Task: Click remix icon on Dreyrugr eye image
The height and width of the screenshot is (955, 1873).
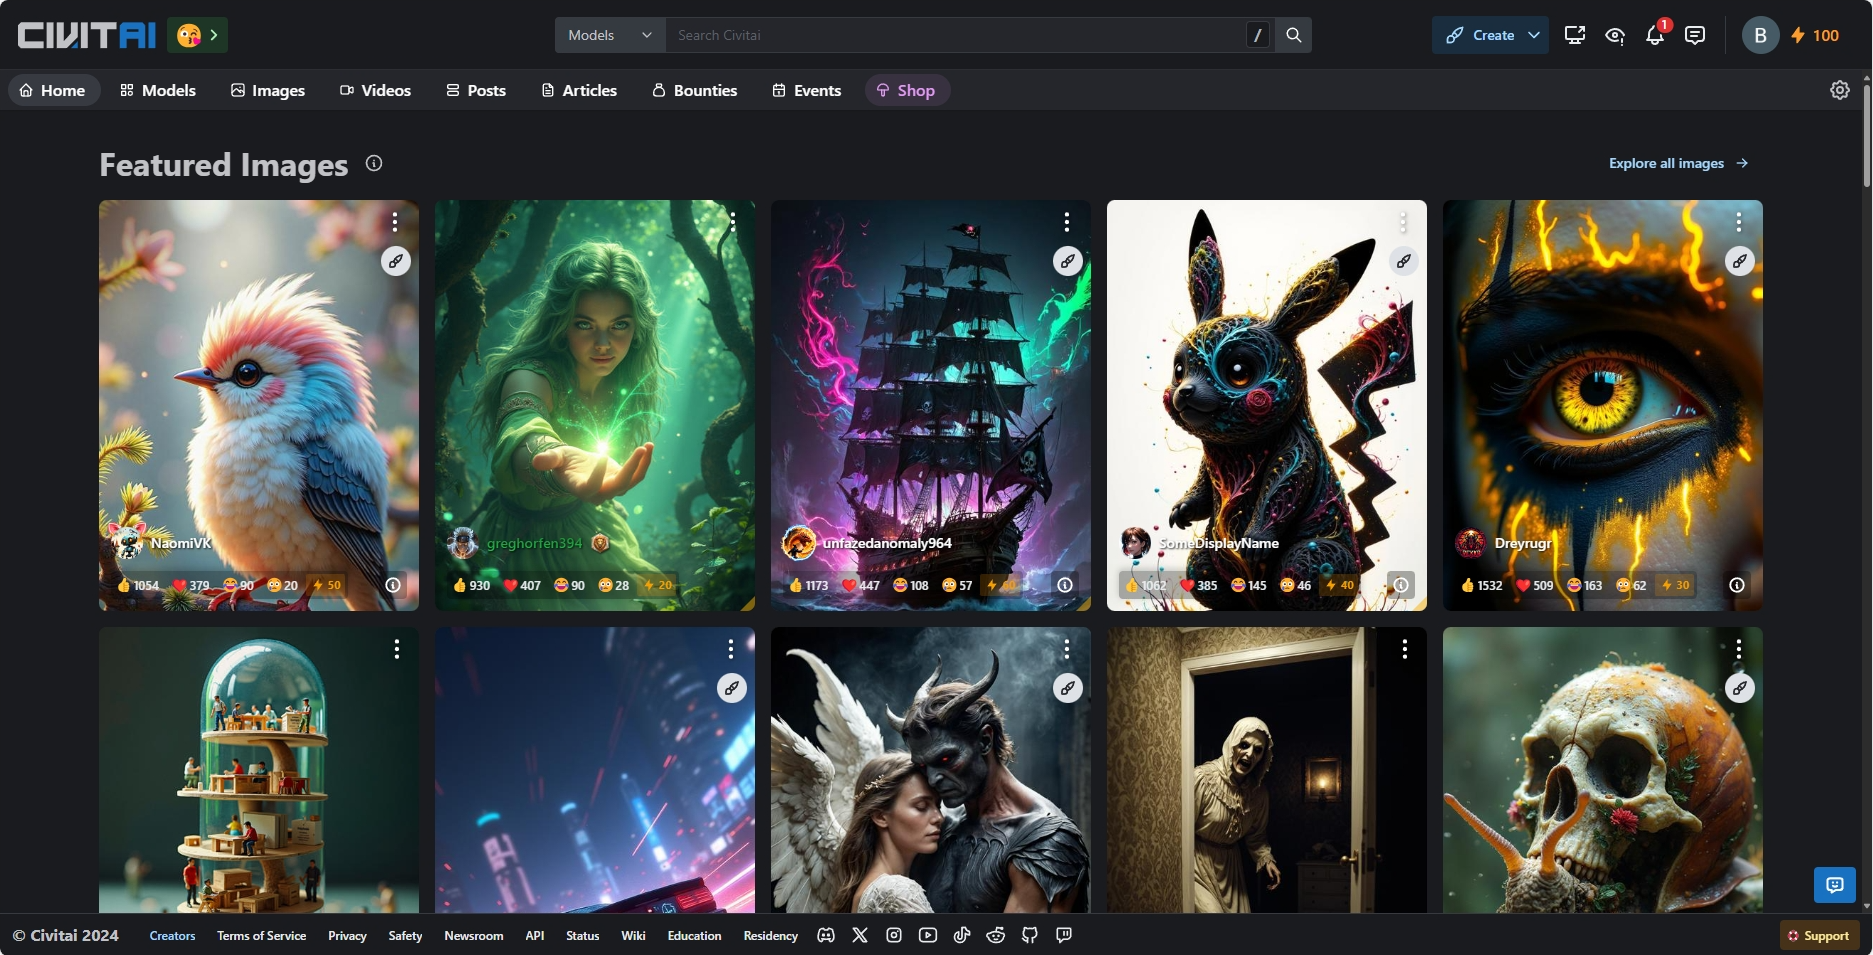Action: click(1740, 261)
